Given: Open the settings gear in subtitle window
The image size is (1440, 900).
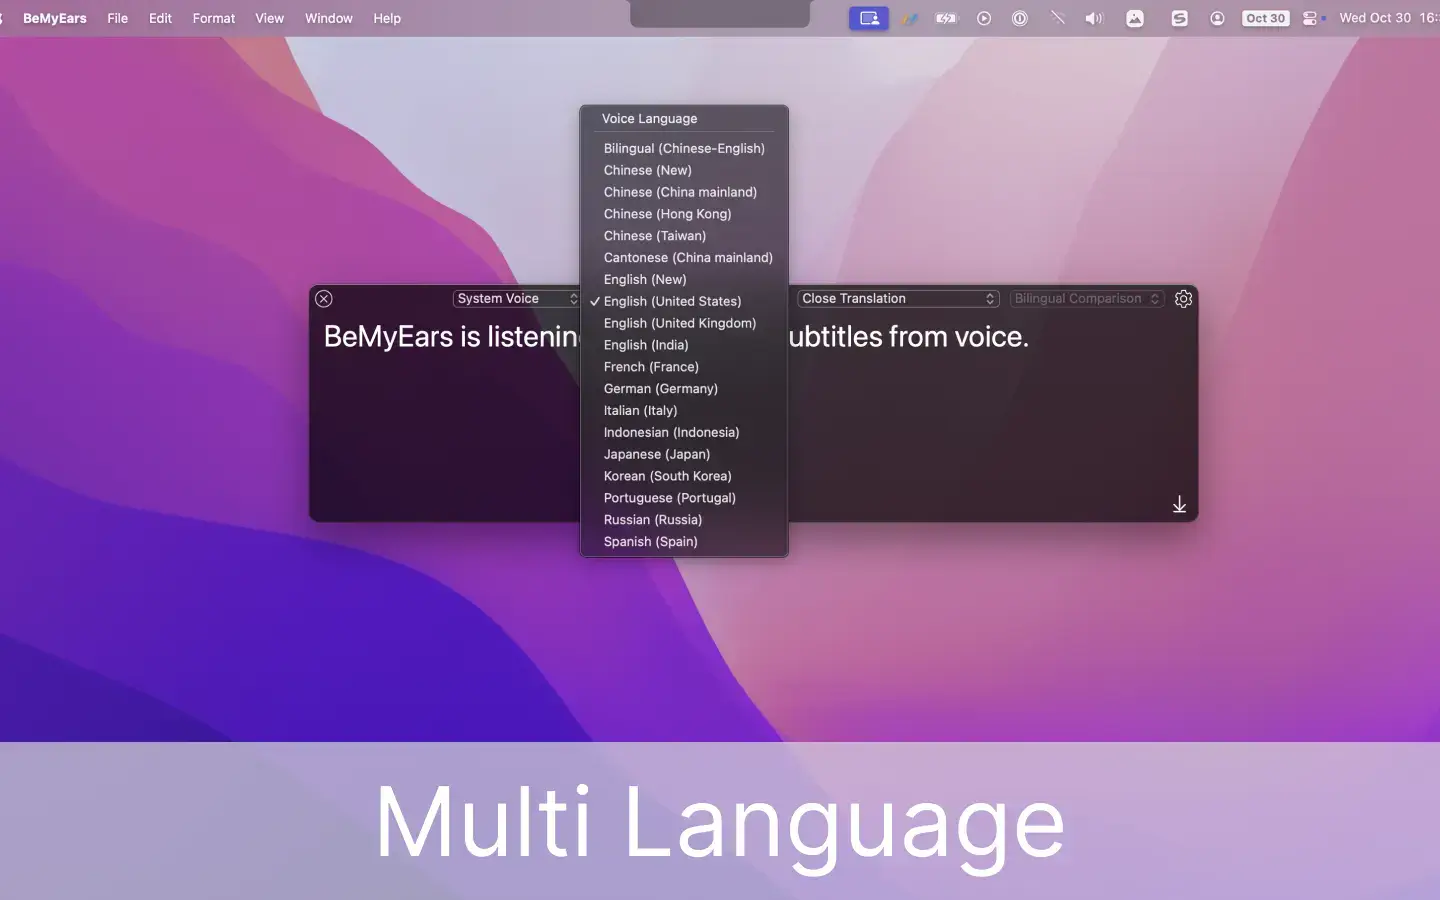Looking at the screenshot, I should [1183, 299].
